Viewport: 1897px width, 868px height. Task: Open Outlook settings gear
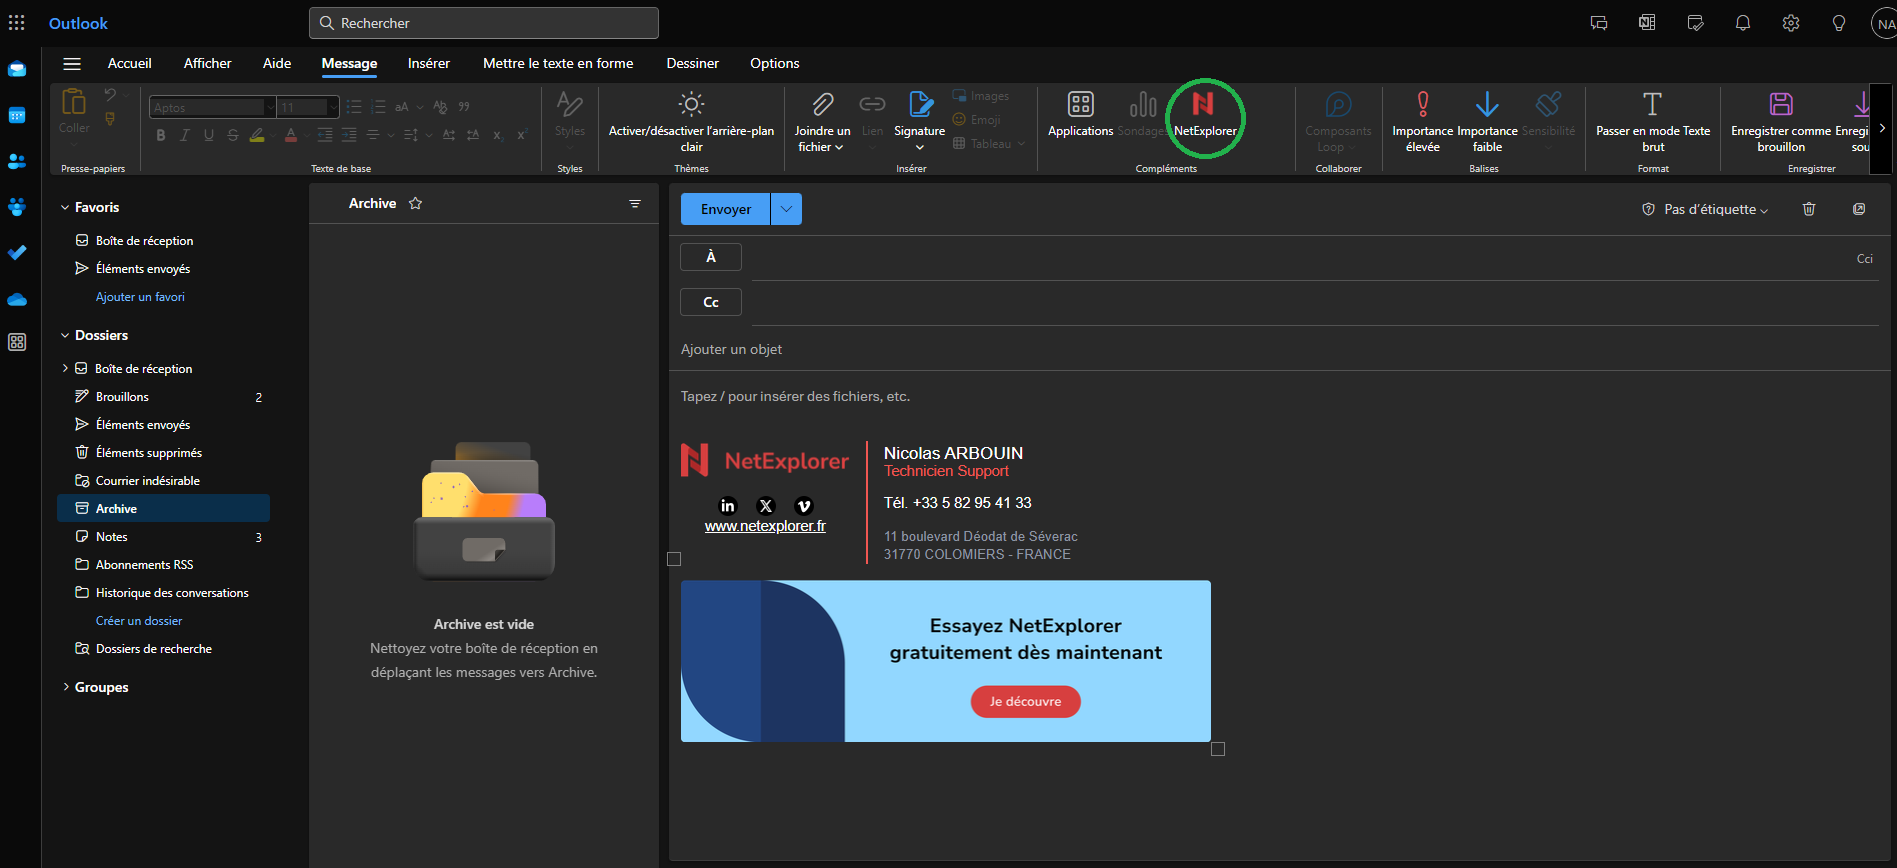(x=1791, y=23)
